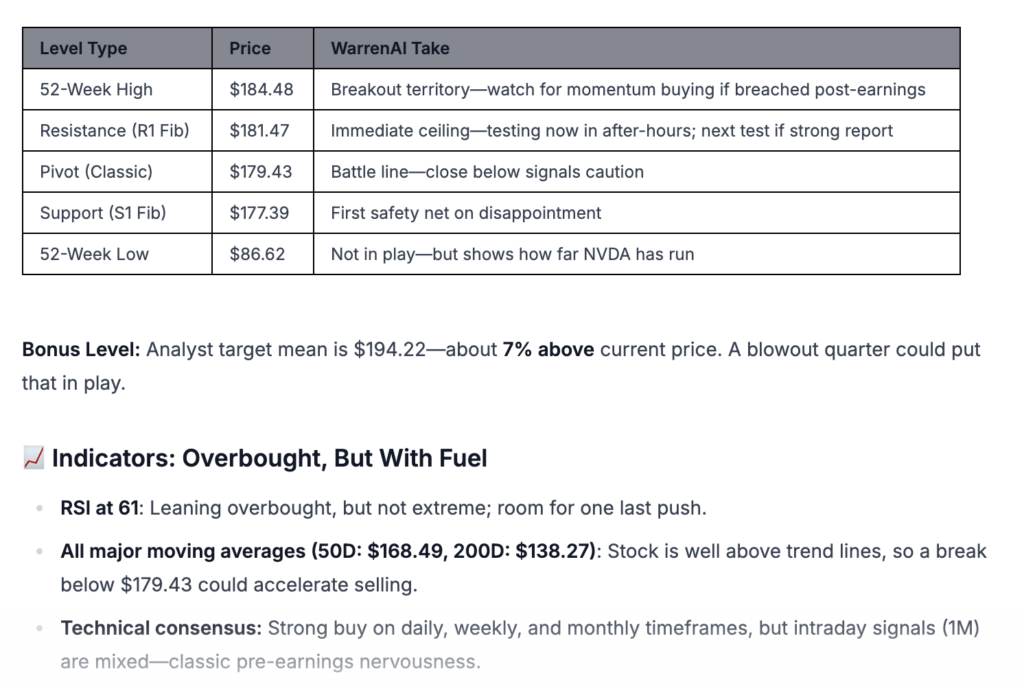
Task: Click the "Price" column header
Action: (249, 48)
